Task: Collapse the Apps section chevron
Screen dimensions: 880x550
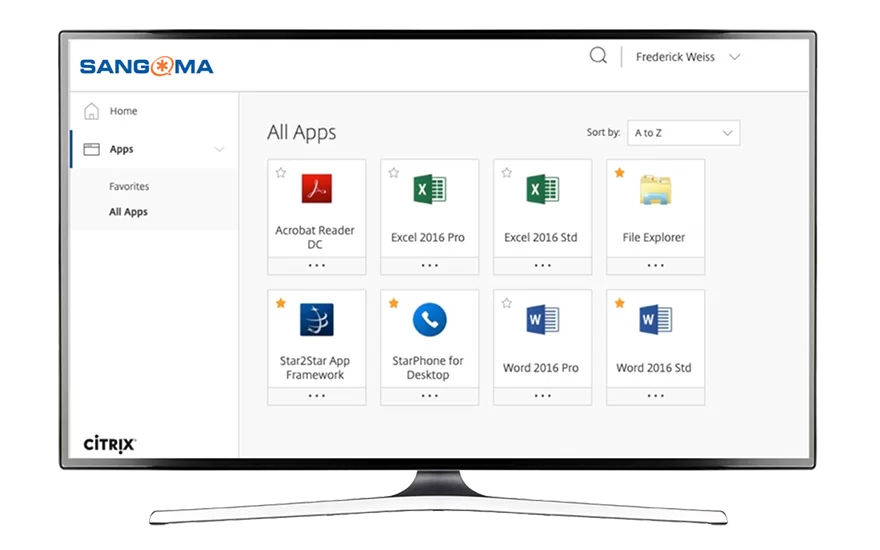Action: pyautogui.click(x=219, y=149)
